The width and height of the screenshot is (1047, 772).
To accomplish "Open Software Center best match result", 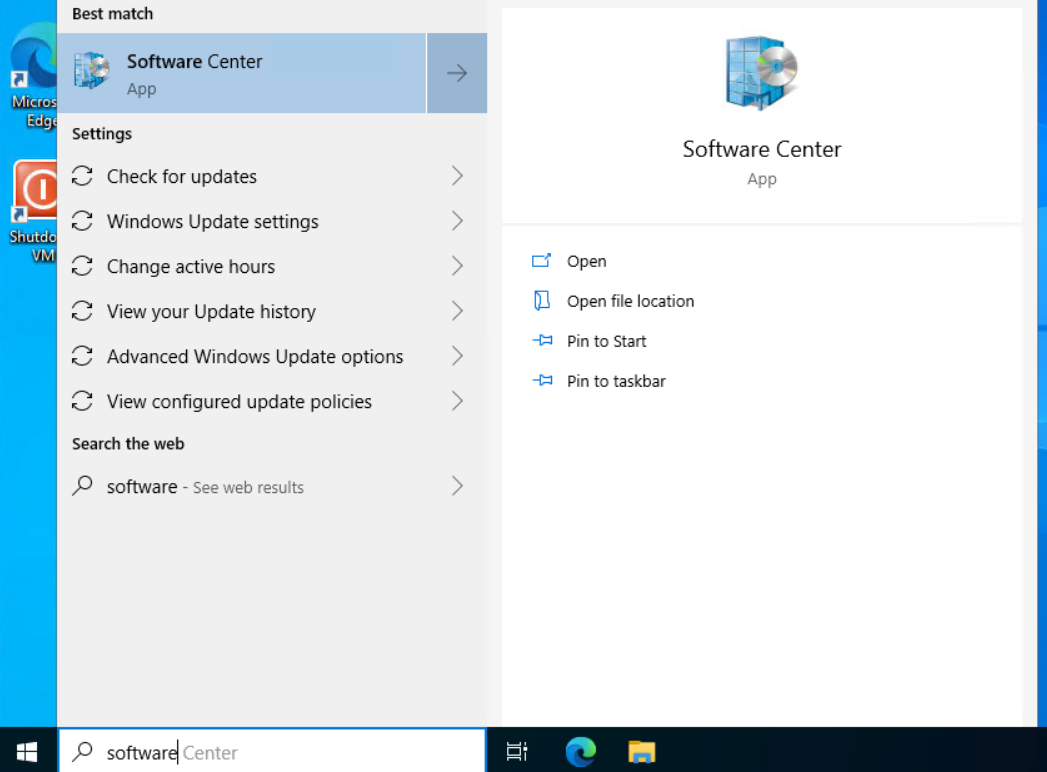I will coord(242,73).
